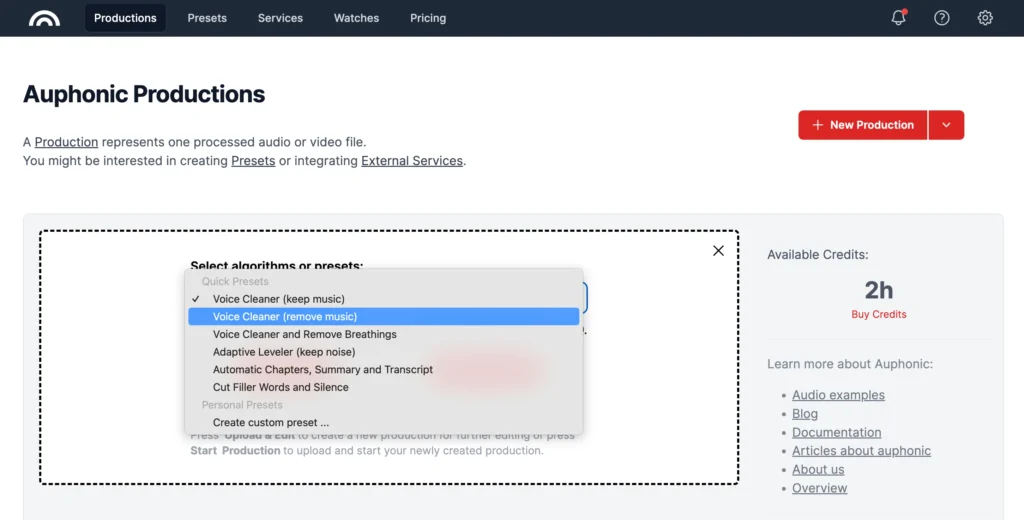Choose Cut Filler Words and Silence

[x=280, y=387]
